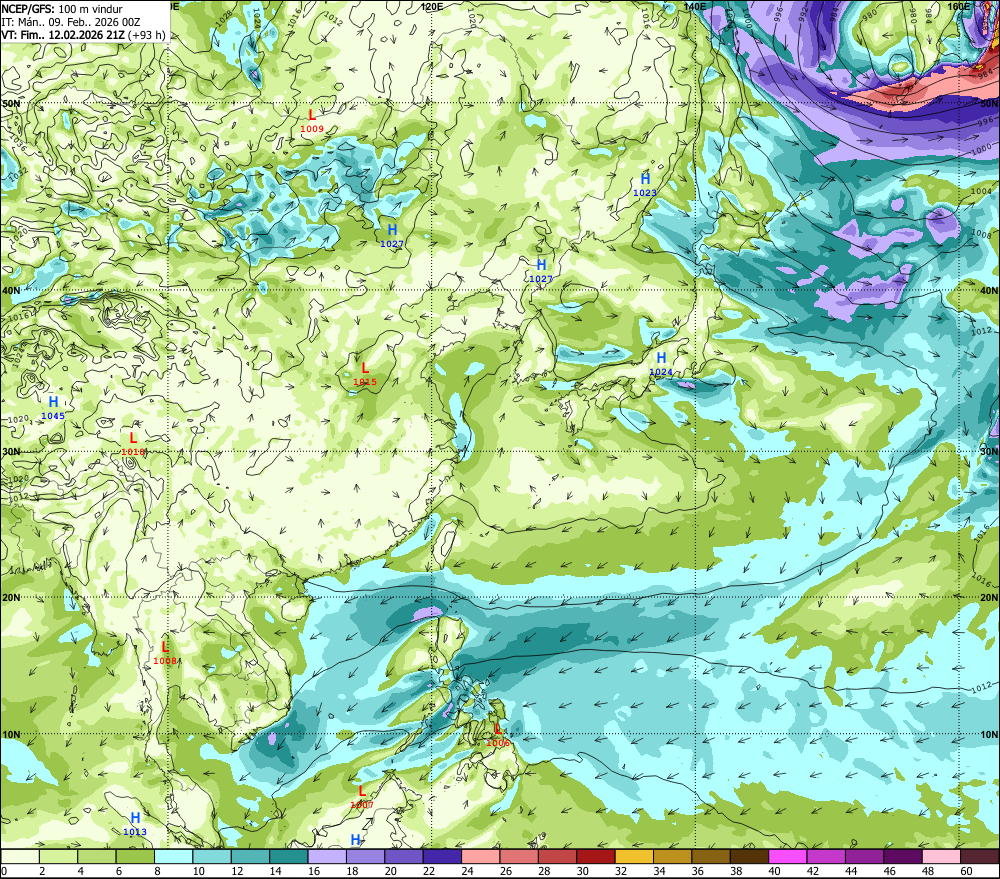Click the legend scale number 36
The height and width of the screenshot is (879, 1000).
tap(698, 871)
